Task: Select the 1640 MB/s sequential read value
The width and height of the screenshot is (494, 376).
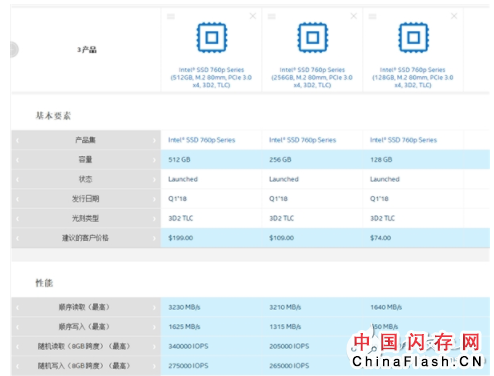Action: click(x=386, y=307)
